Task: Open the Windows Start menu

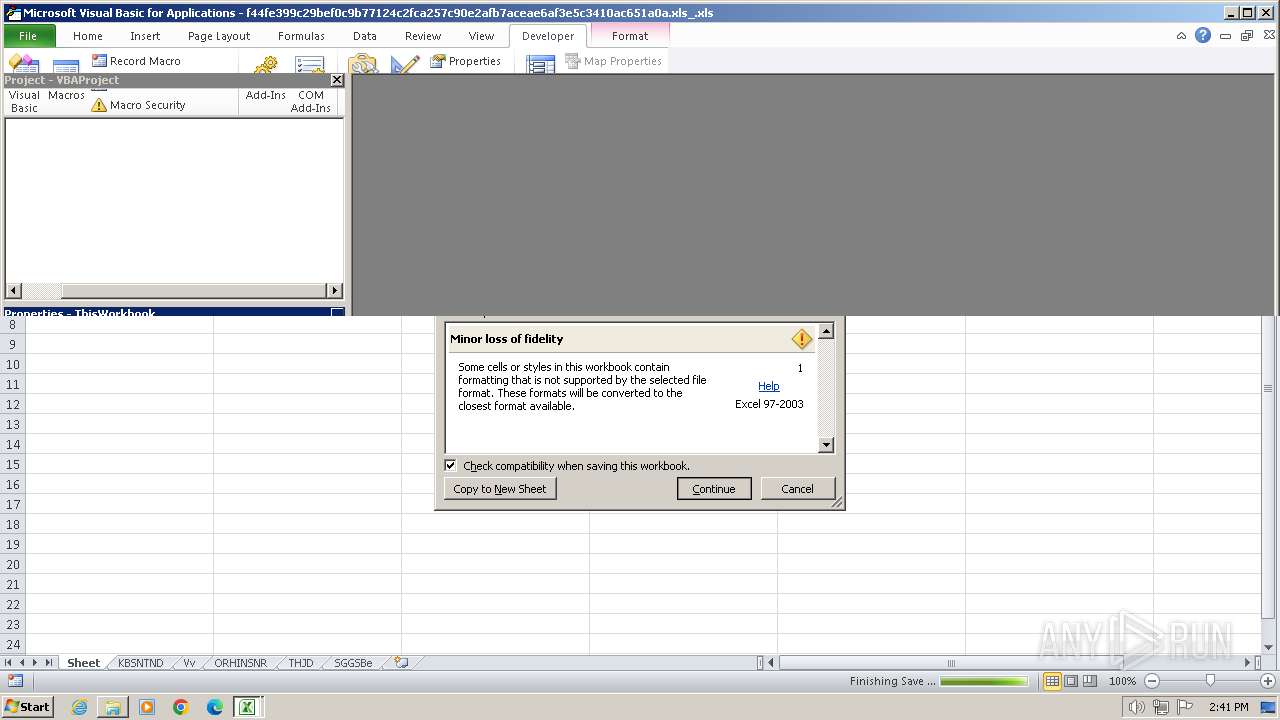Action: pos(27,707)
